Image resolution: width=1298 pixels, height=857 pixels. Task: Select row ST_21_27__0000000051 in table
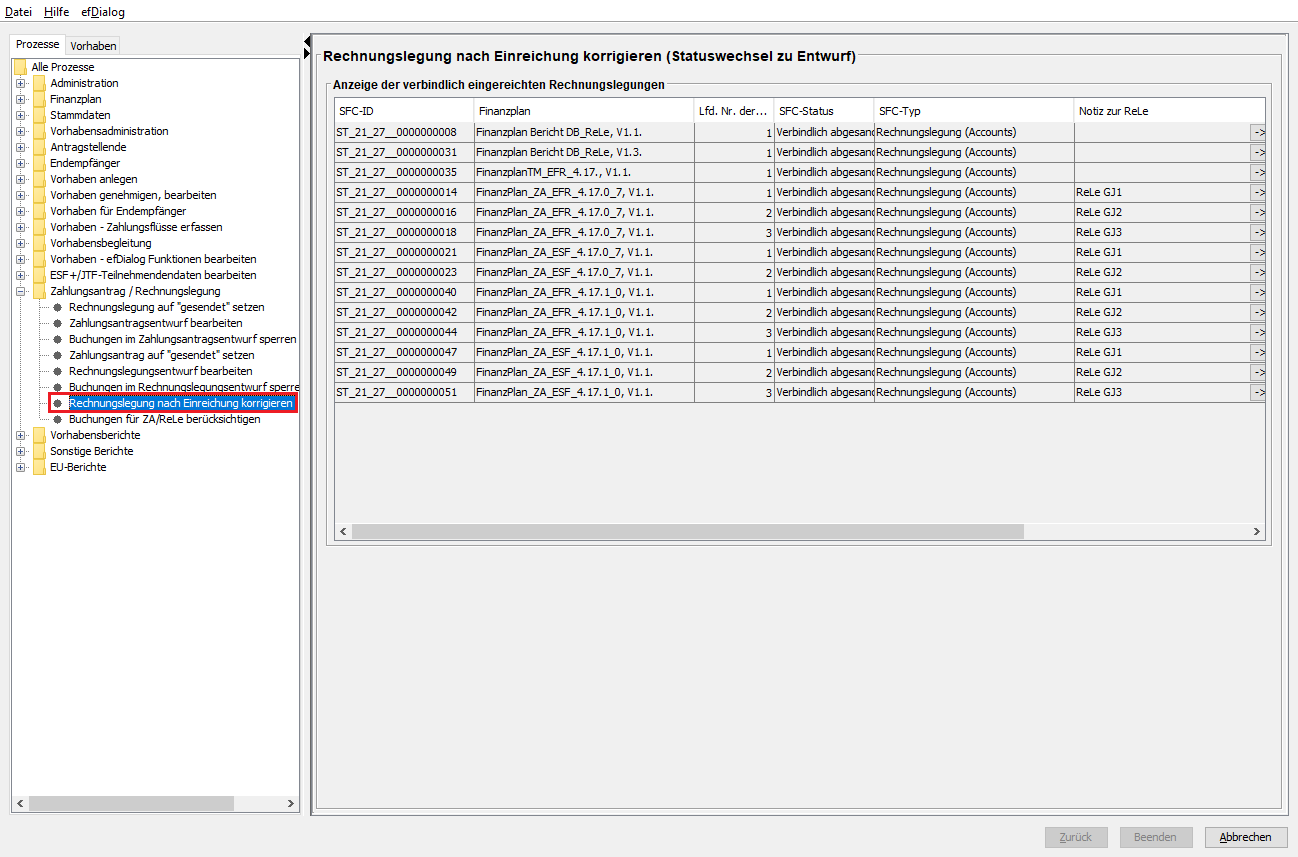point(404,392)
